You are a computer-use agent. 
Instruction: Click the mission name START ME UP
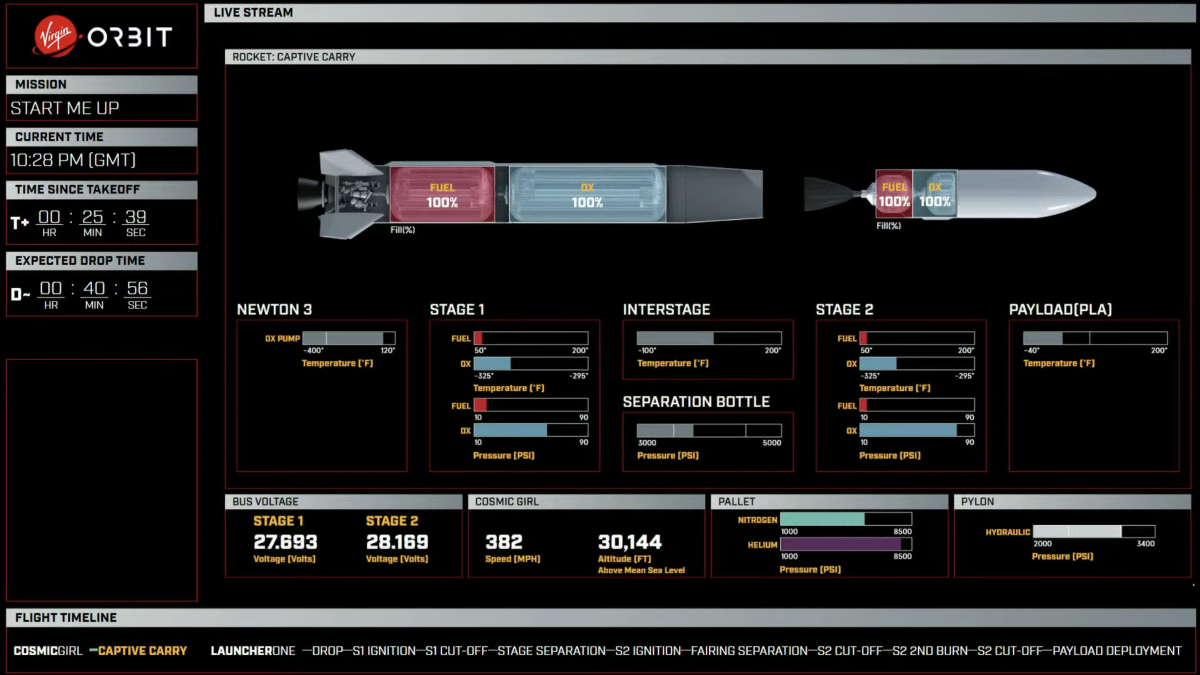coord(65,108)
